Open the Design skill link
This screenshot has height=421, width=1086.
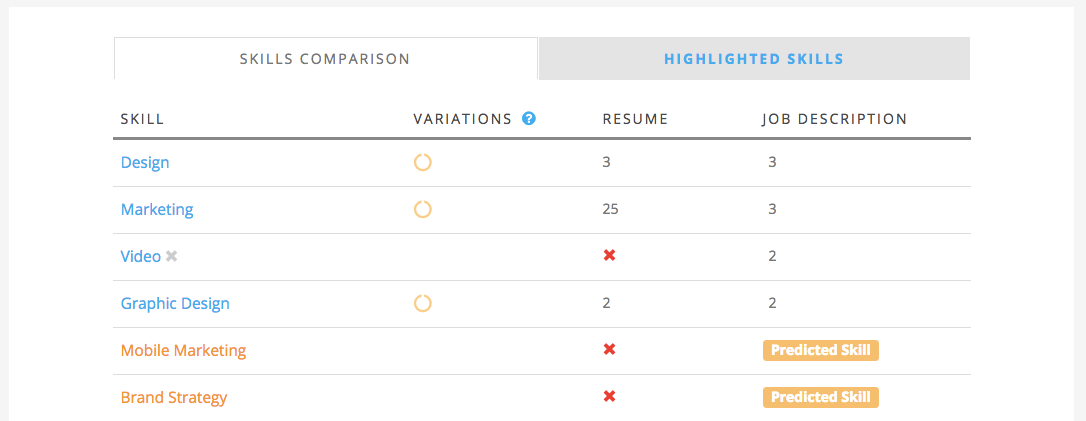[145, 163]
